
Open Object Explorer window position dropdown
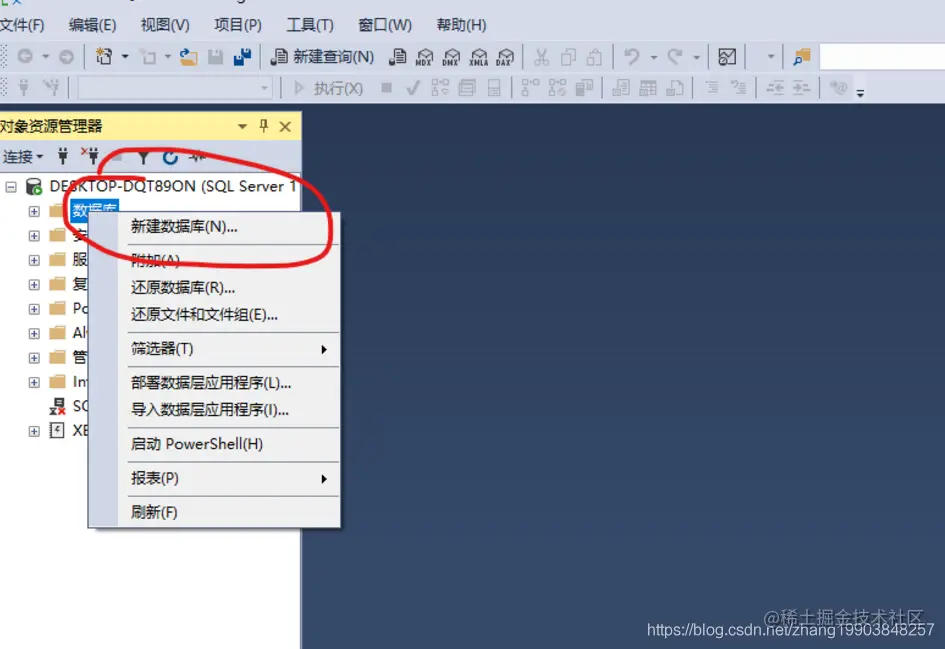[x=242, y=127]
